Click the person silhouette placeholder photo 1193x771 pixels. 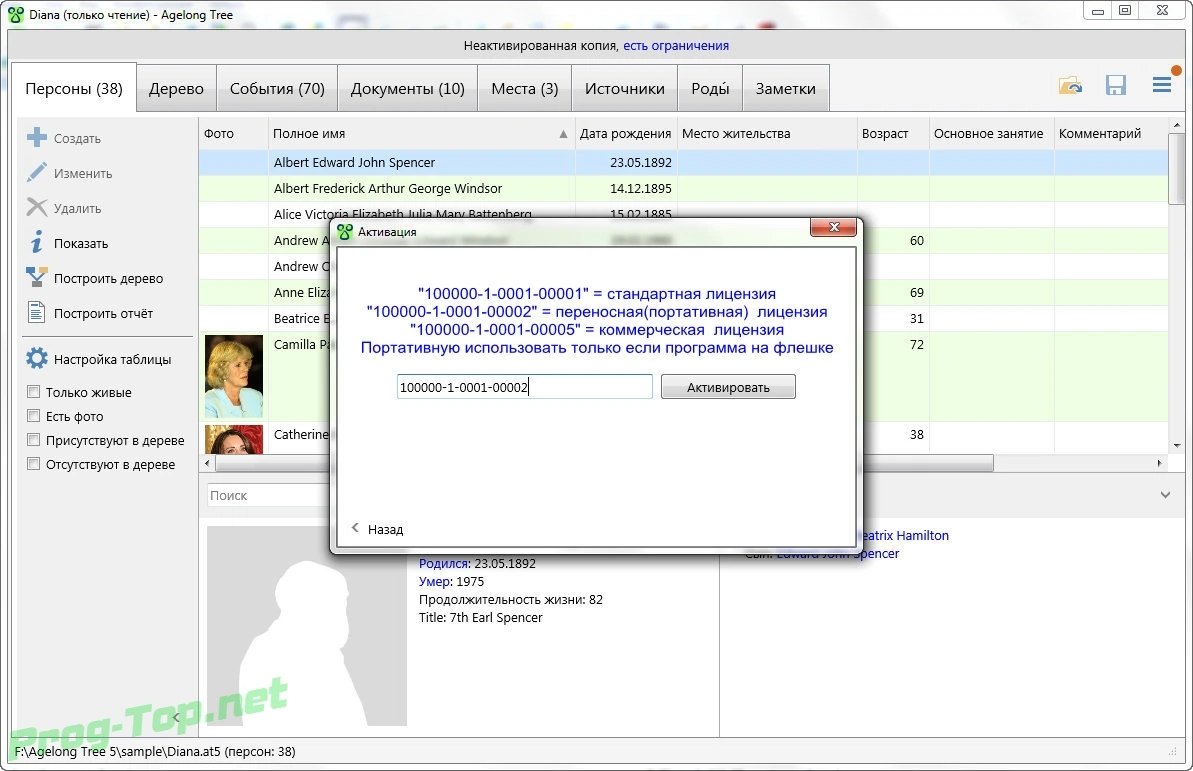(x=307, y=626)
